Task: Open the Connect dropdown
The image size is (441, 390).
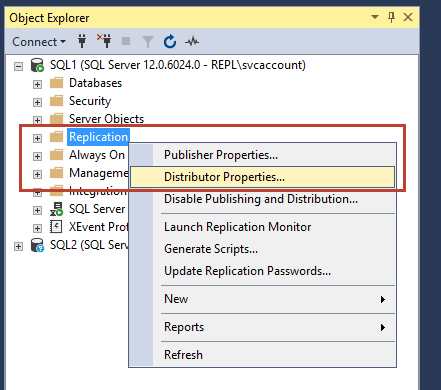Action: [39, 42]
